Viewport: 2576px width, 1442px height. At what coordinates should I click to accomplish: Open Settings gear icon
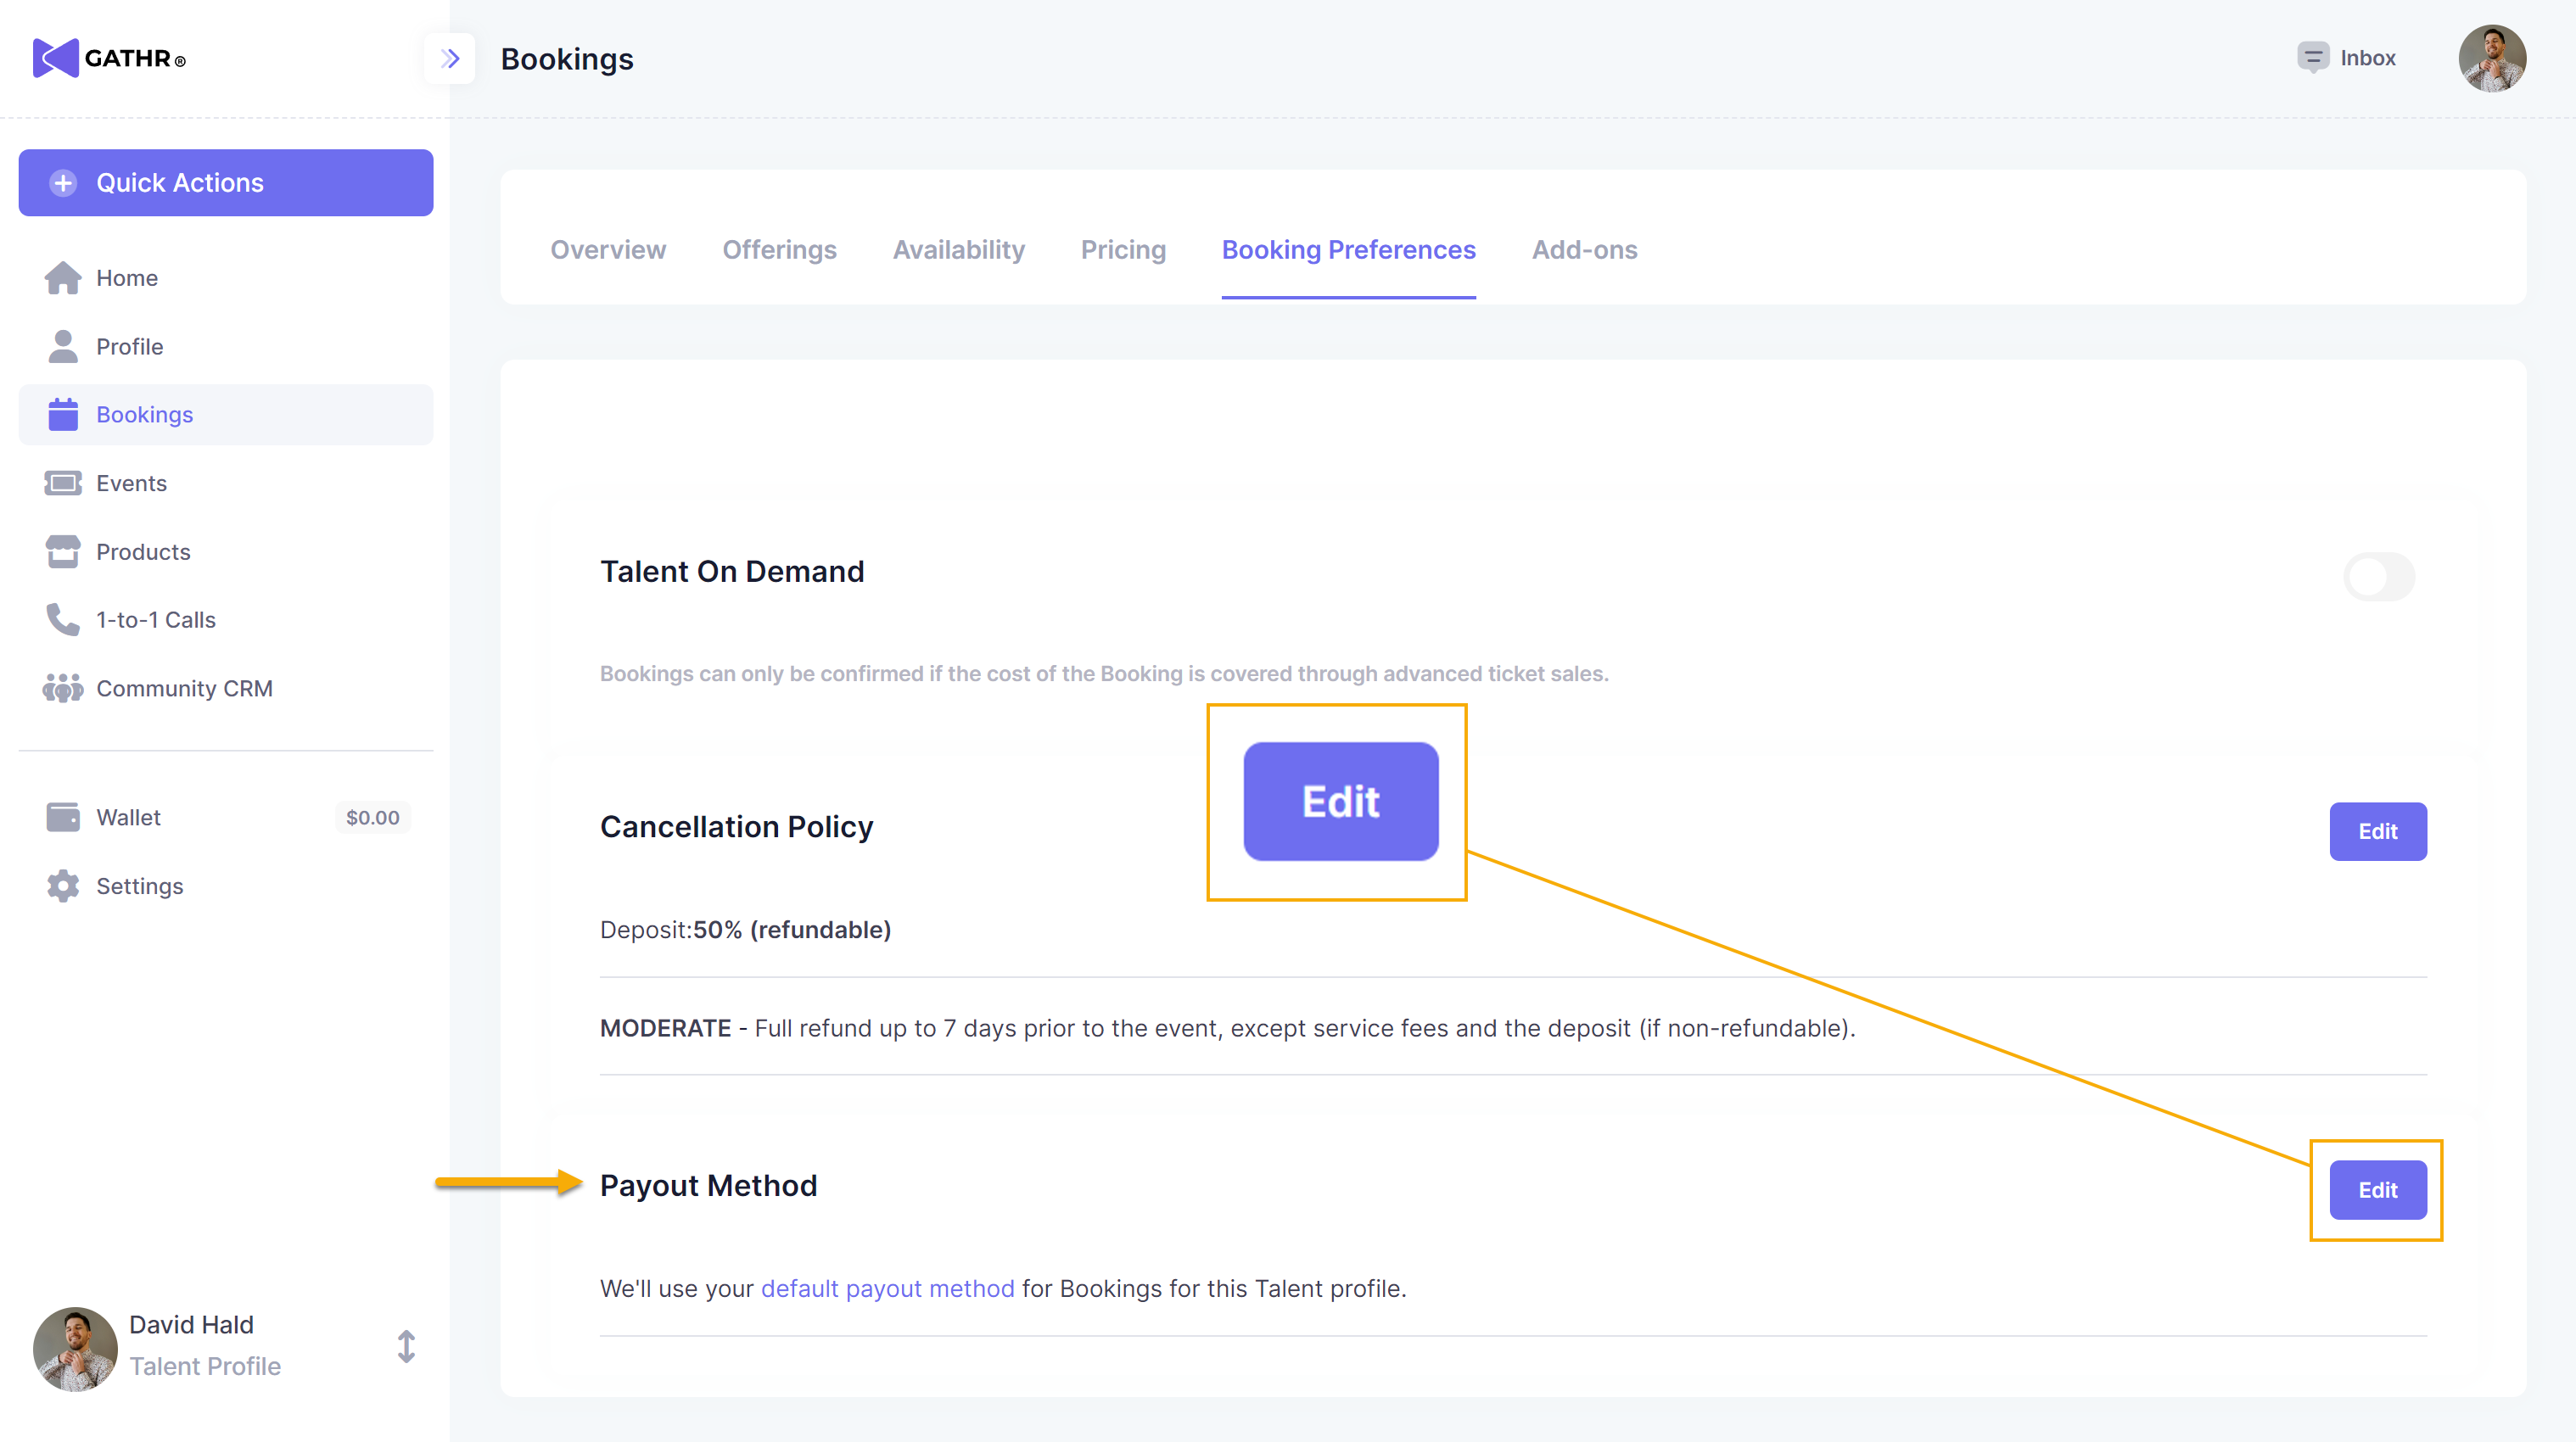point(62,886)
